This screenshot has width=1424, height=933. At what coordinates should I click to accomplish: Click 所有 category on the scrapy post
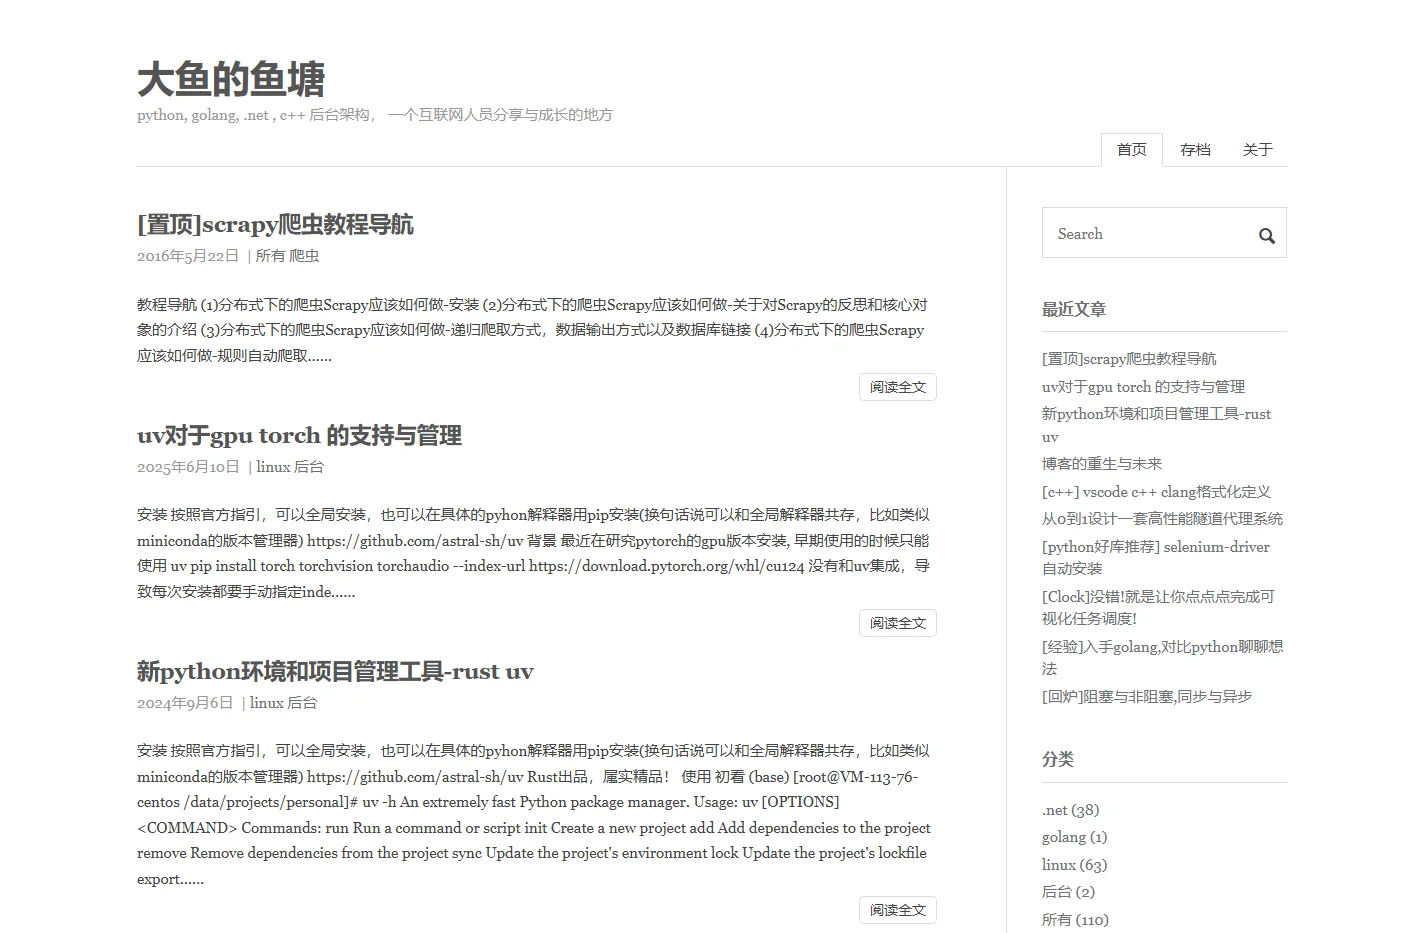pyautogui.click(x=270, y=256)
